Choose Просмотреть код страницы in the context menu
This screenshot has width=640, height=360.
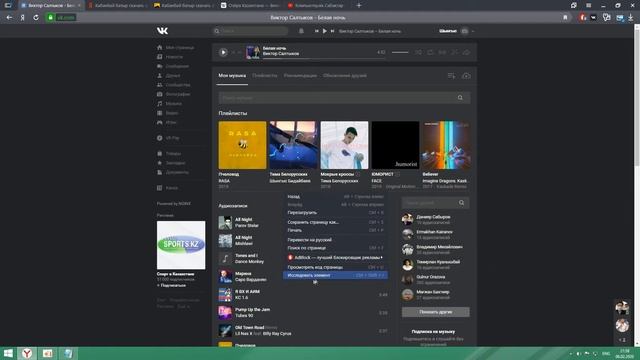pyautogui.click(x=335, y=267)
